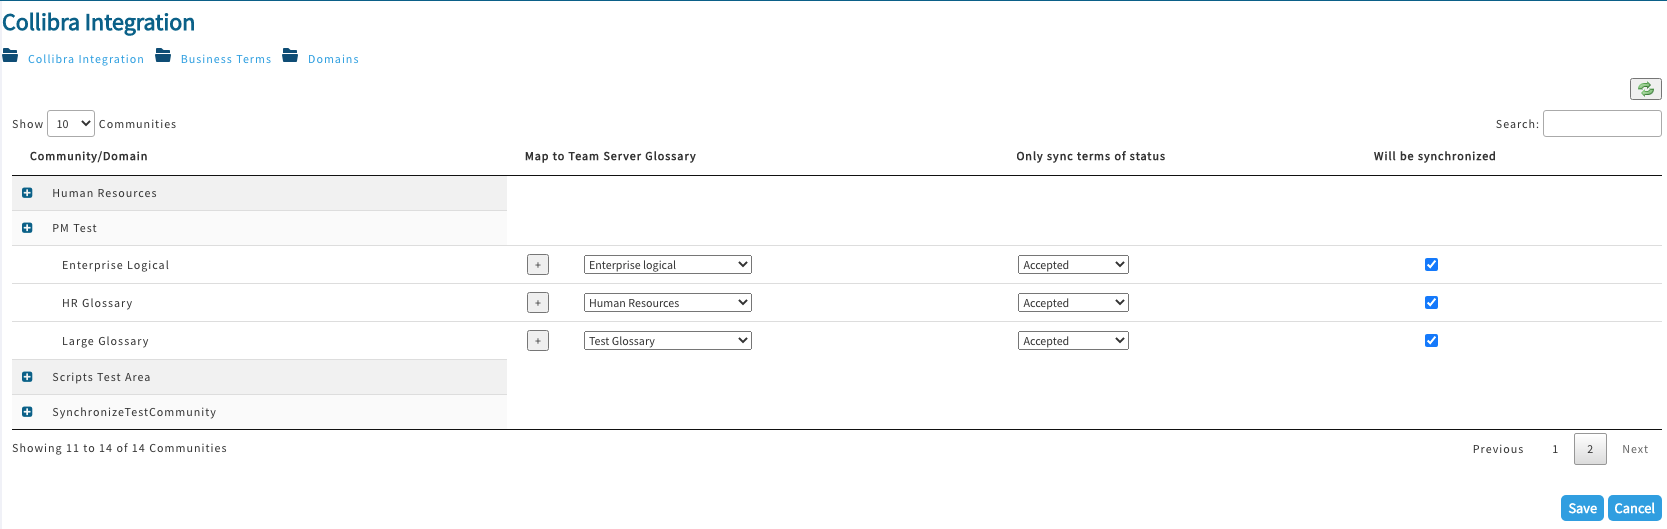The width and height of the screenshot is (1667, 529).
Task: Open status dropdown for Enterprise Logical
Action: (x=1073, y=265)
